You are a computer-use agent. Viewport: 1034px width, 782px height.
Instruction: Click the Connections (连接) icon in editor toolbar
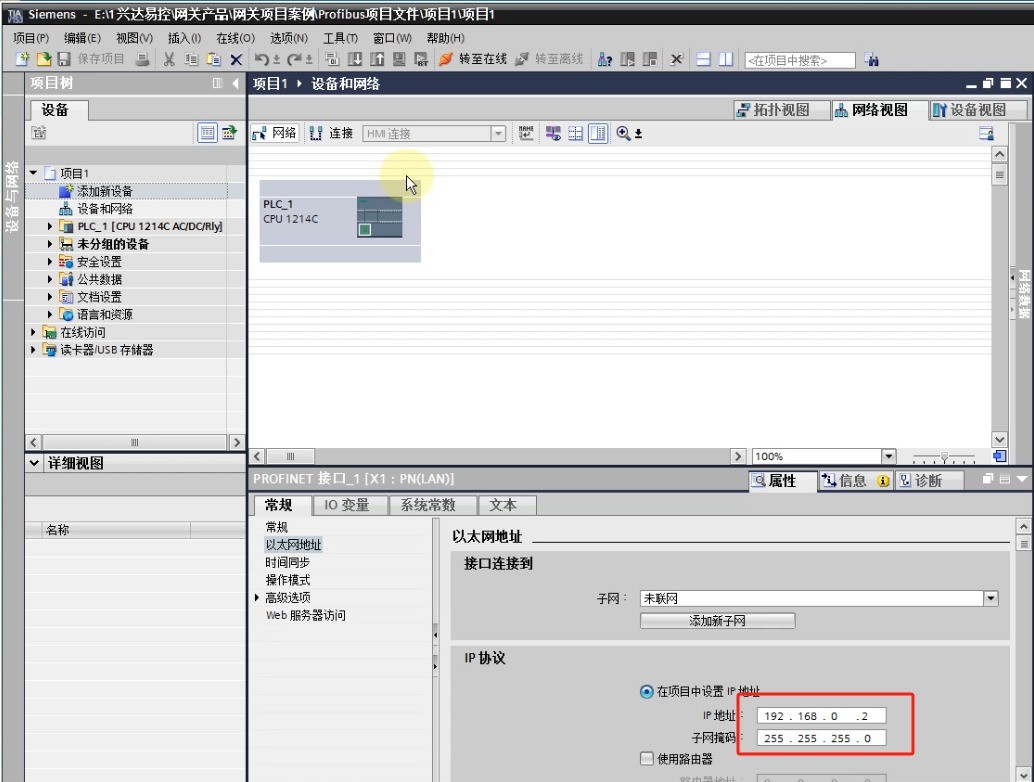[x=329, y=133]
